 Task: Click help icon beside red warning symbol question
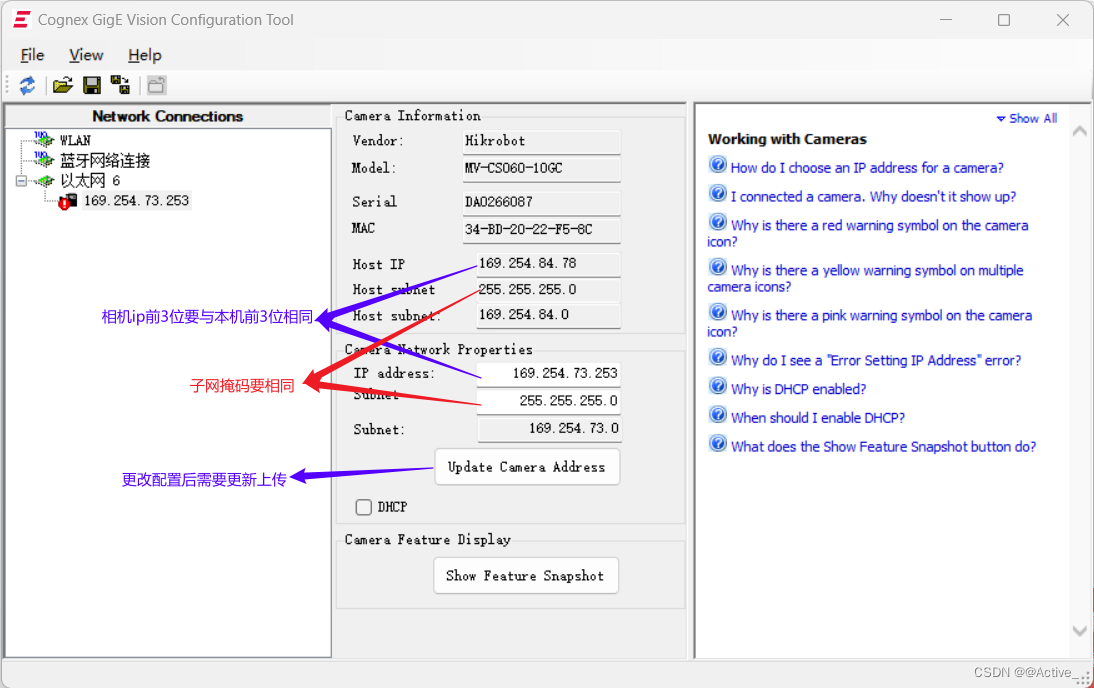tap(717, 222)
